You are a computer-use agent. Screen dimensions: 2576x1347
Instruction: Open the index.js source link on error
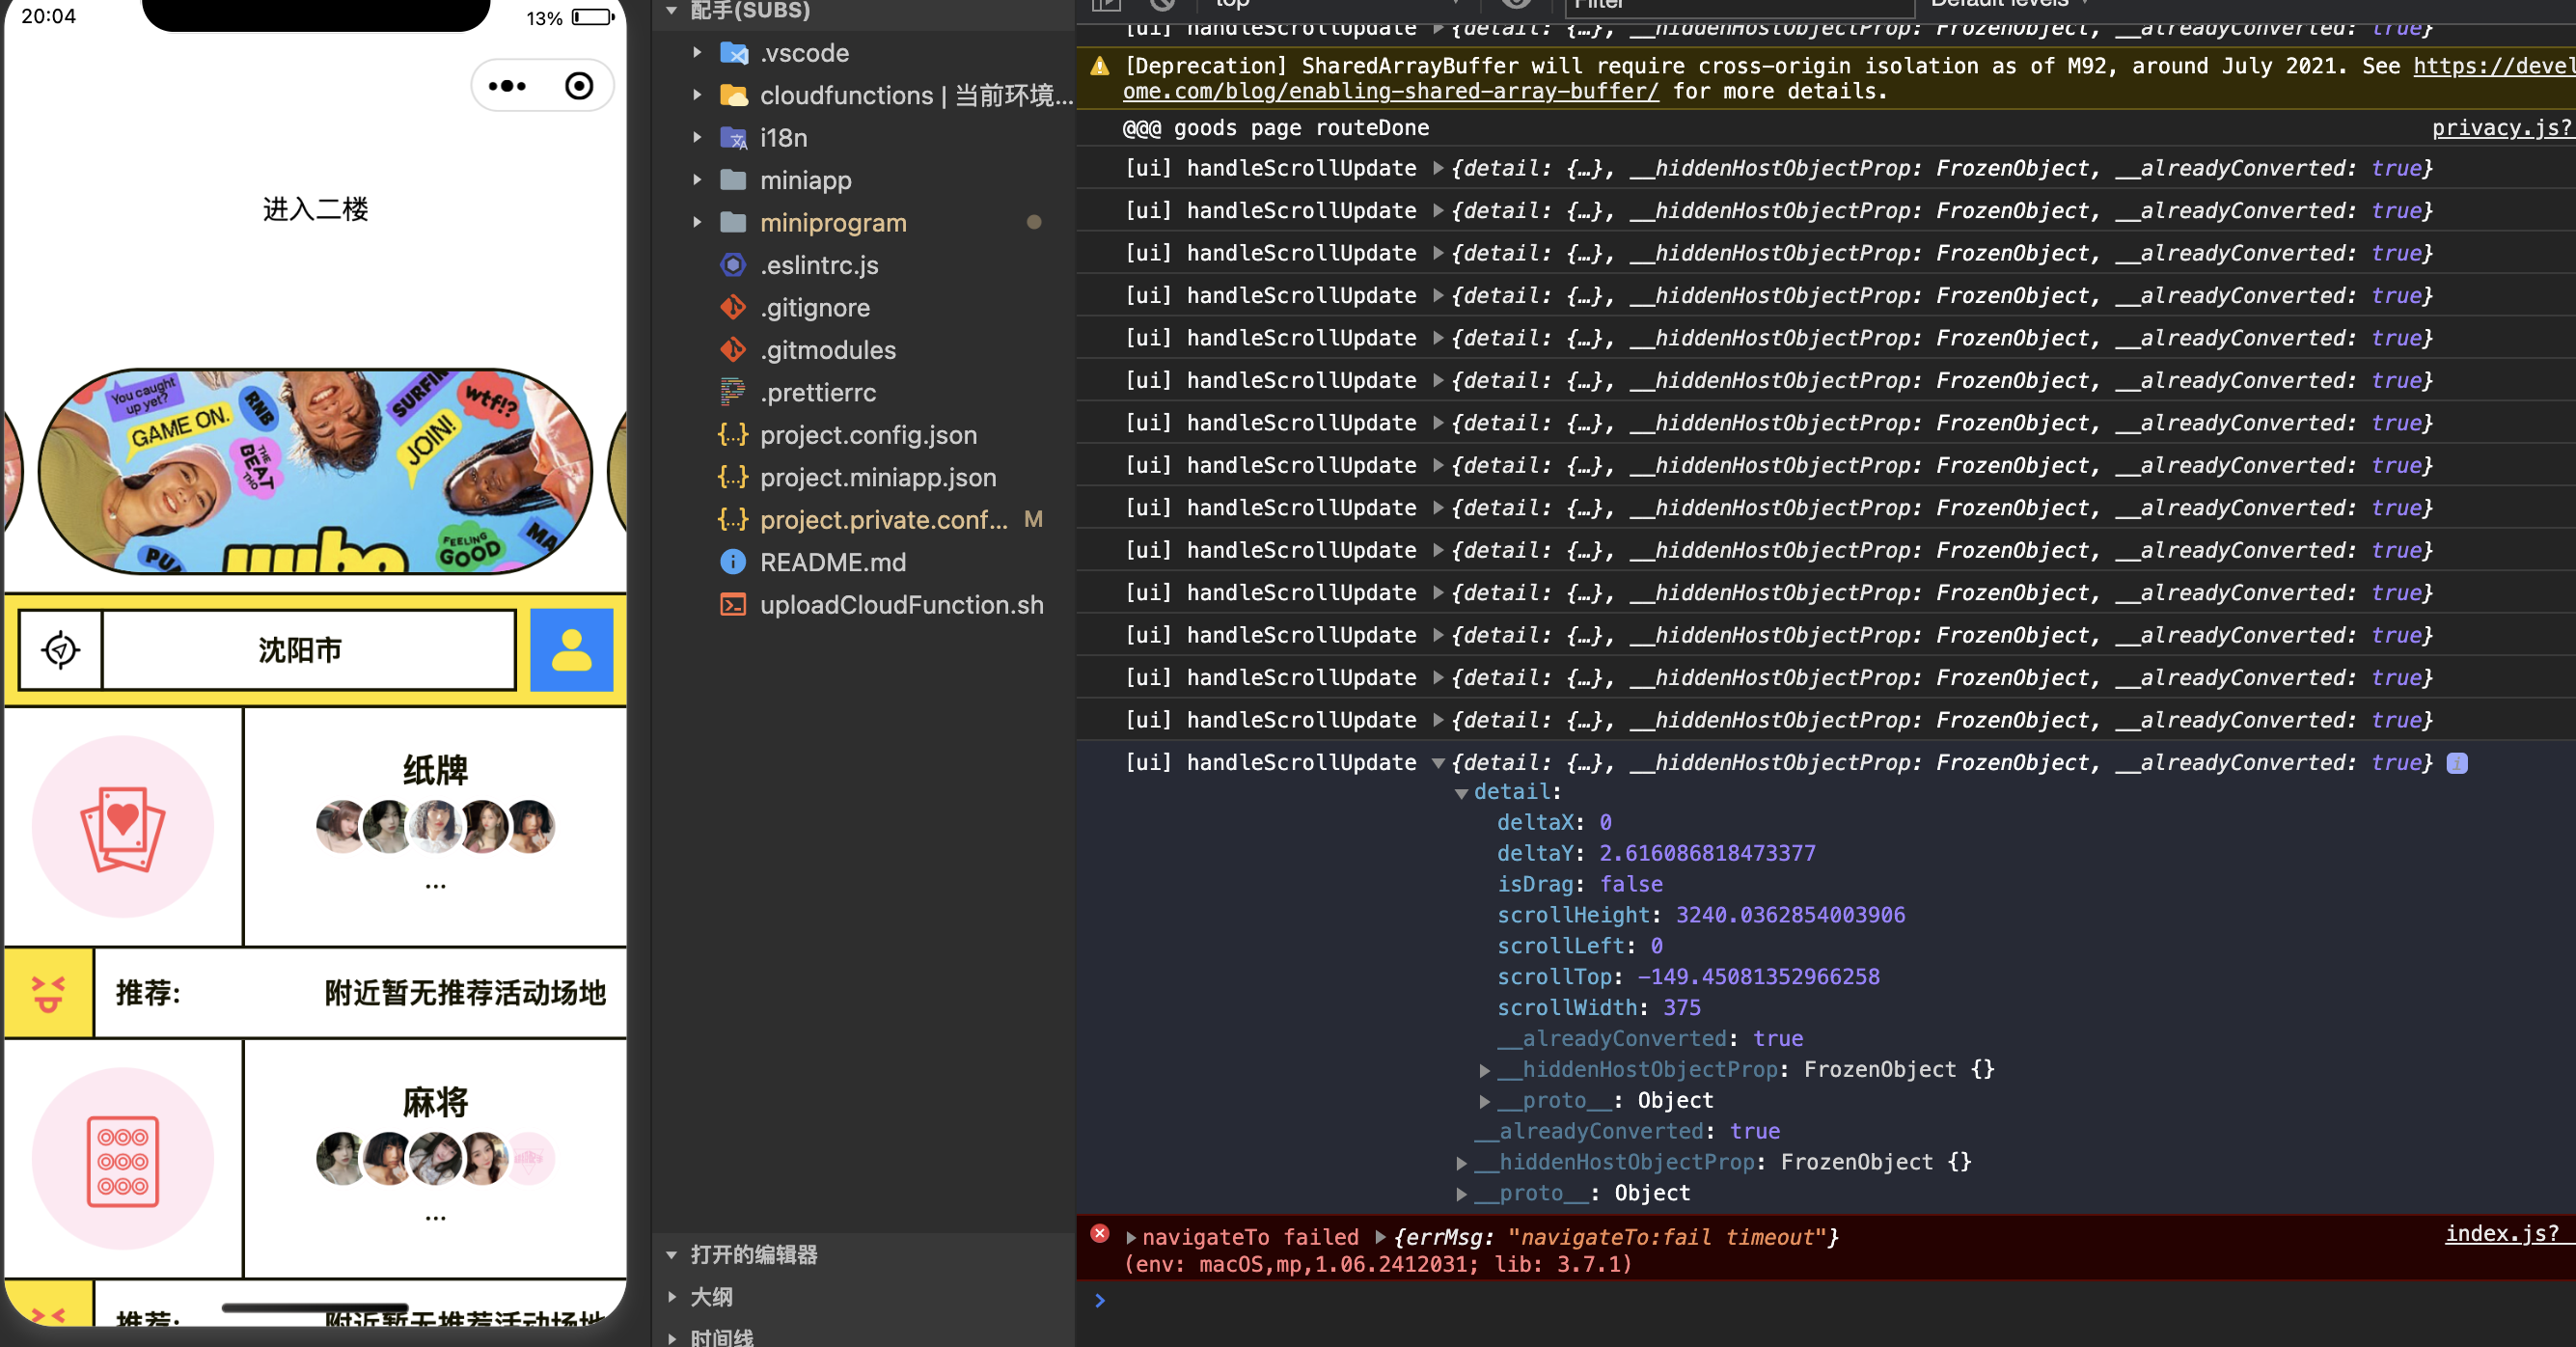(x=2501, y=1233)
